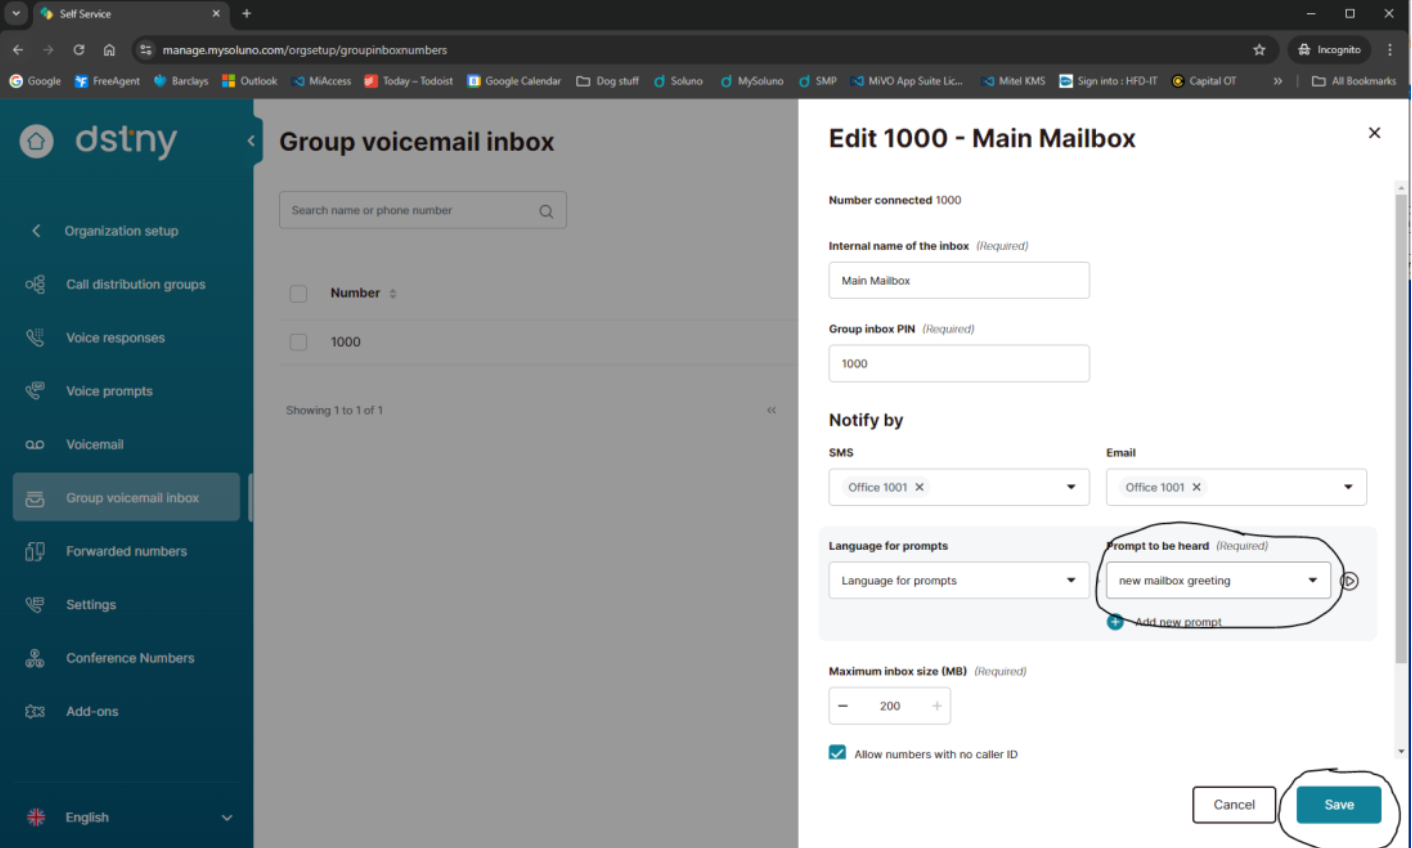Click the Add new prompt plus icon

pyautogui.click(x=1115, y=622)
